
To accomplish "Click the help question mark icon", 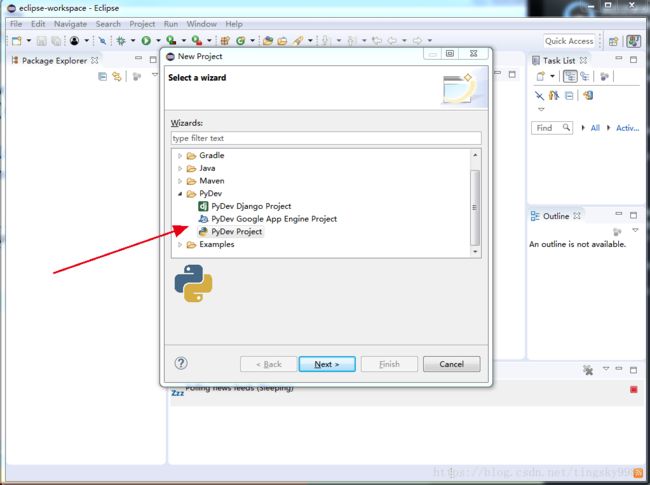I will click(181, 363).
